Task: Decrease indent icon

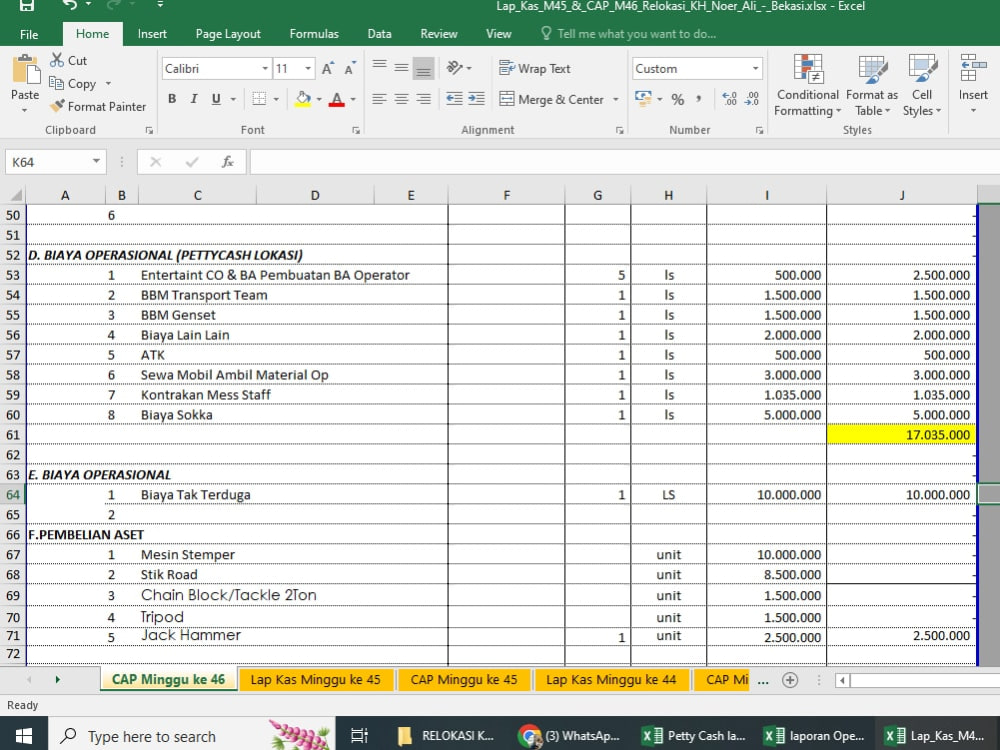Action: click(454, 99)
